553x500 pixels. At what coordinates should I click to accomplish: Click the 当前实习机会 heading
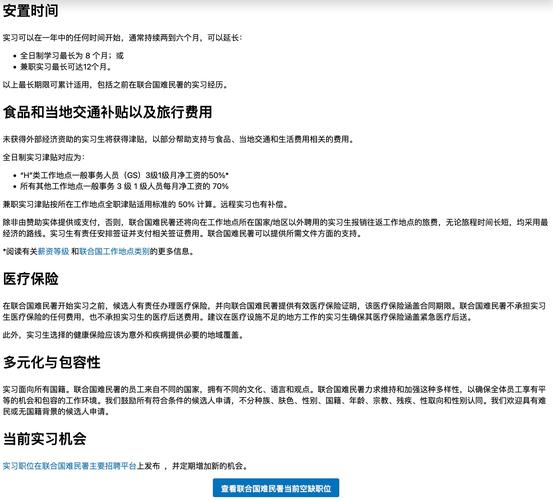(x=44, y=439)
